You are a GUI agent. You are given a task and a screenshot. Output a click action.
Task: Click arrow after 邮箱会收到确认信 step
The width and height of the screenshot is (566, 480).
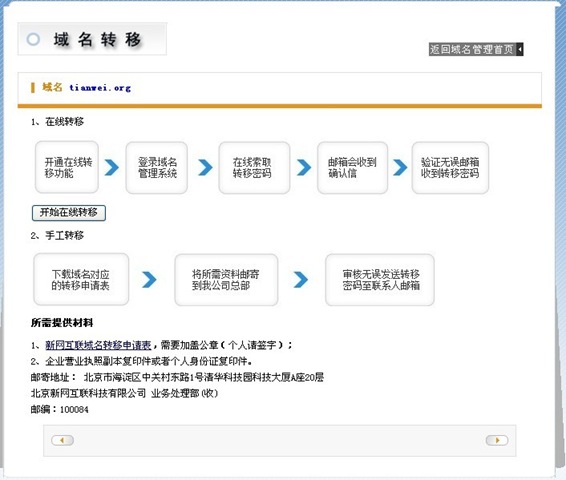(x=400, y=167)
